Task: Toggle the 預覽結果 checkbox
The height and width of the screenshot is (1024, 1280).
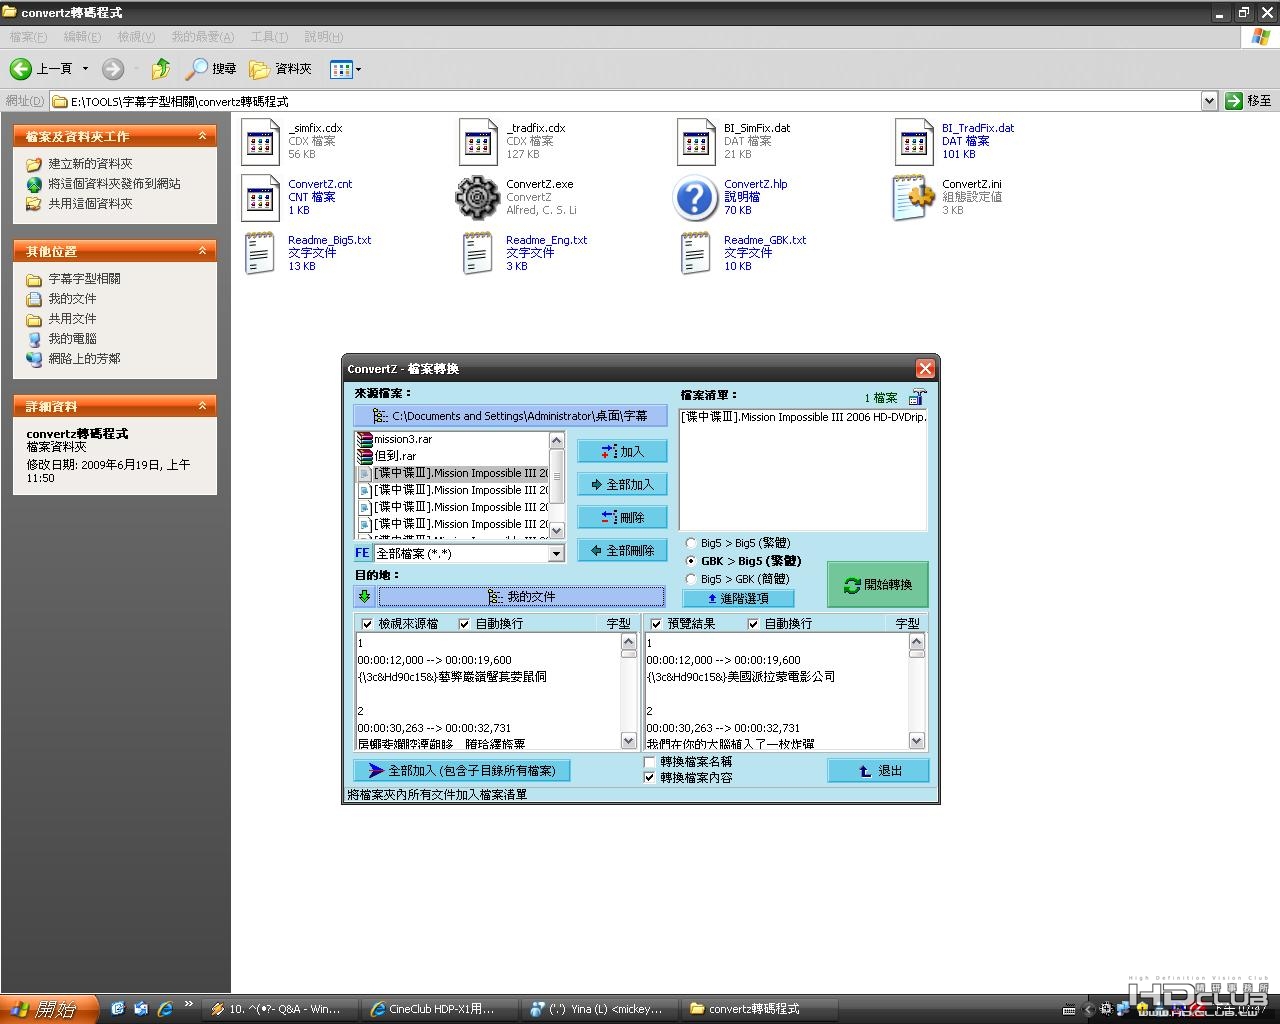Action: 656,623
